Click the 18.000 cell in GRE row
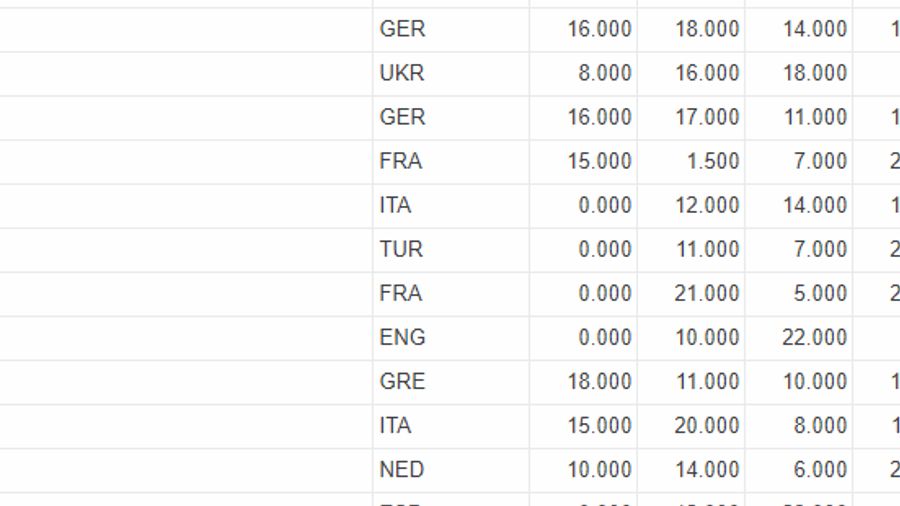This screenshot has height=506, width=900. pyautogui.click(x=583, y=383)
